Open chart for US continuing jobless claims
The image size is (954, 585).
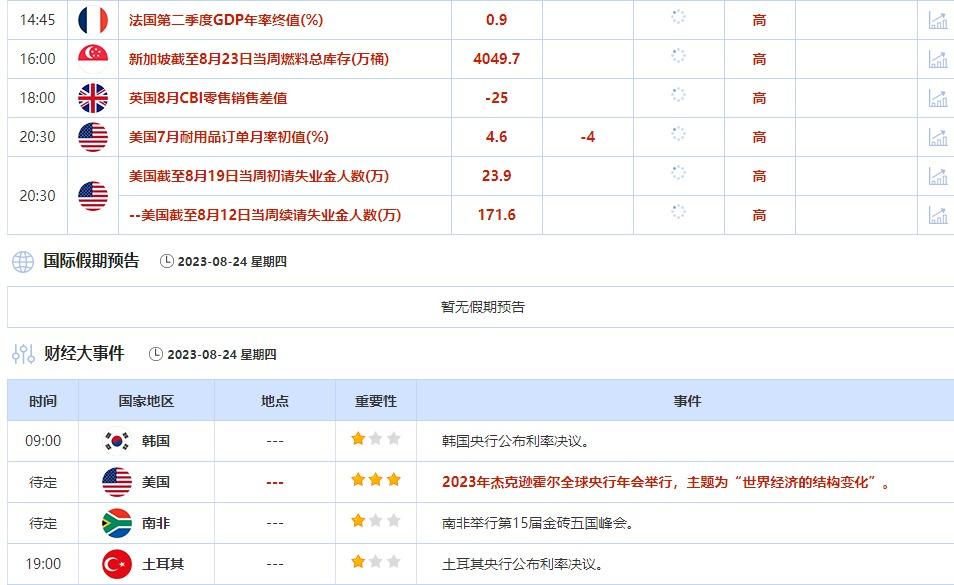[x=937, y=215]
